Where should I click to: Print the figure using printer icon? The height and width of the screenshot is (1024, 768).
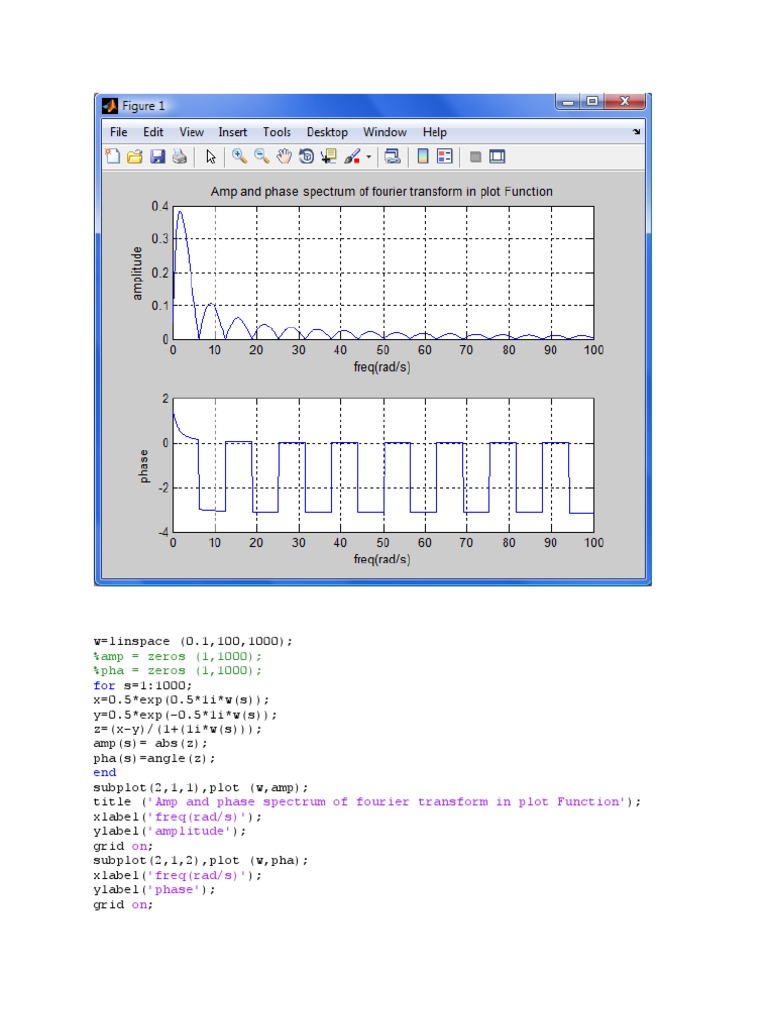click(179, 156)
